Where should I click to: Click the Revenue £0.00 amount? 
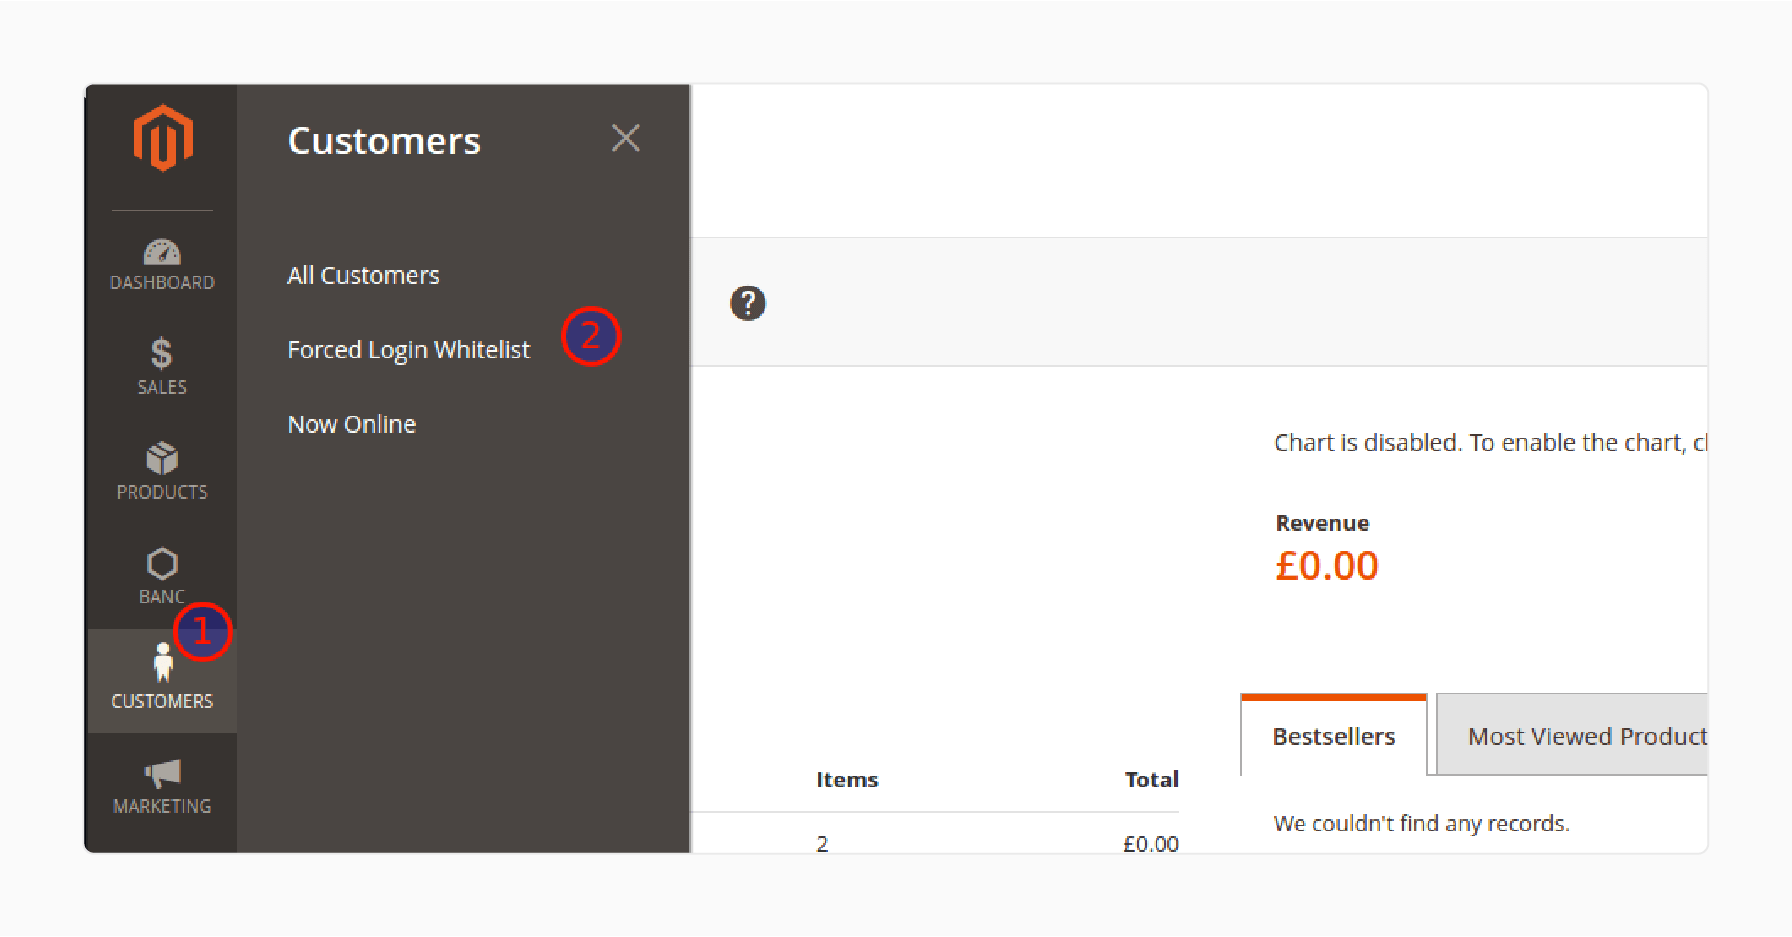[x=1326, y=565]
